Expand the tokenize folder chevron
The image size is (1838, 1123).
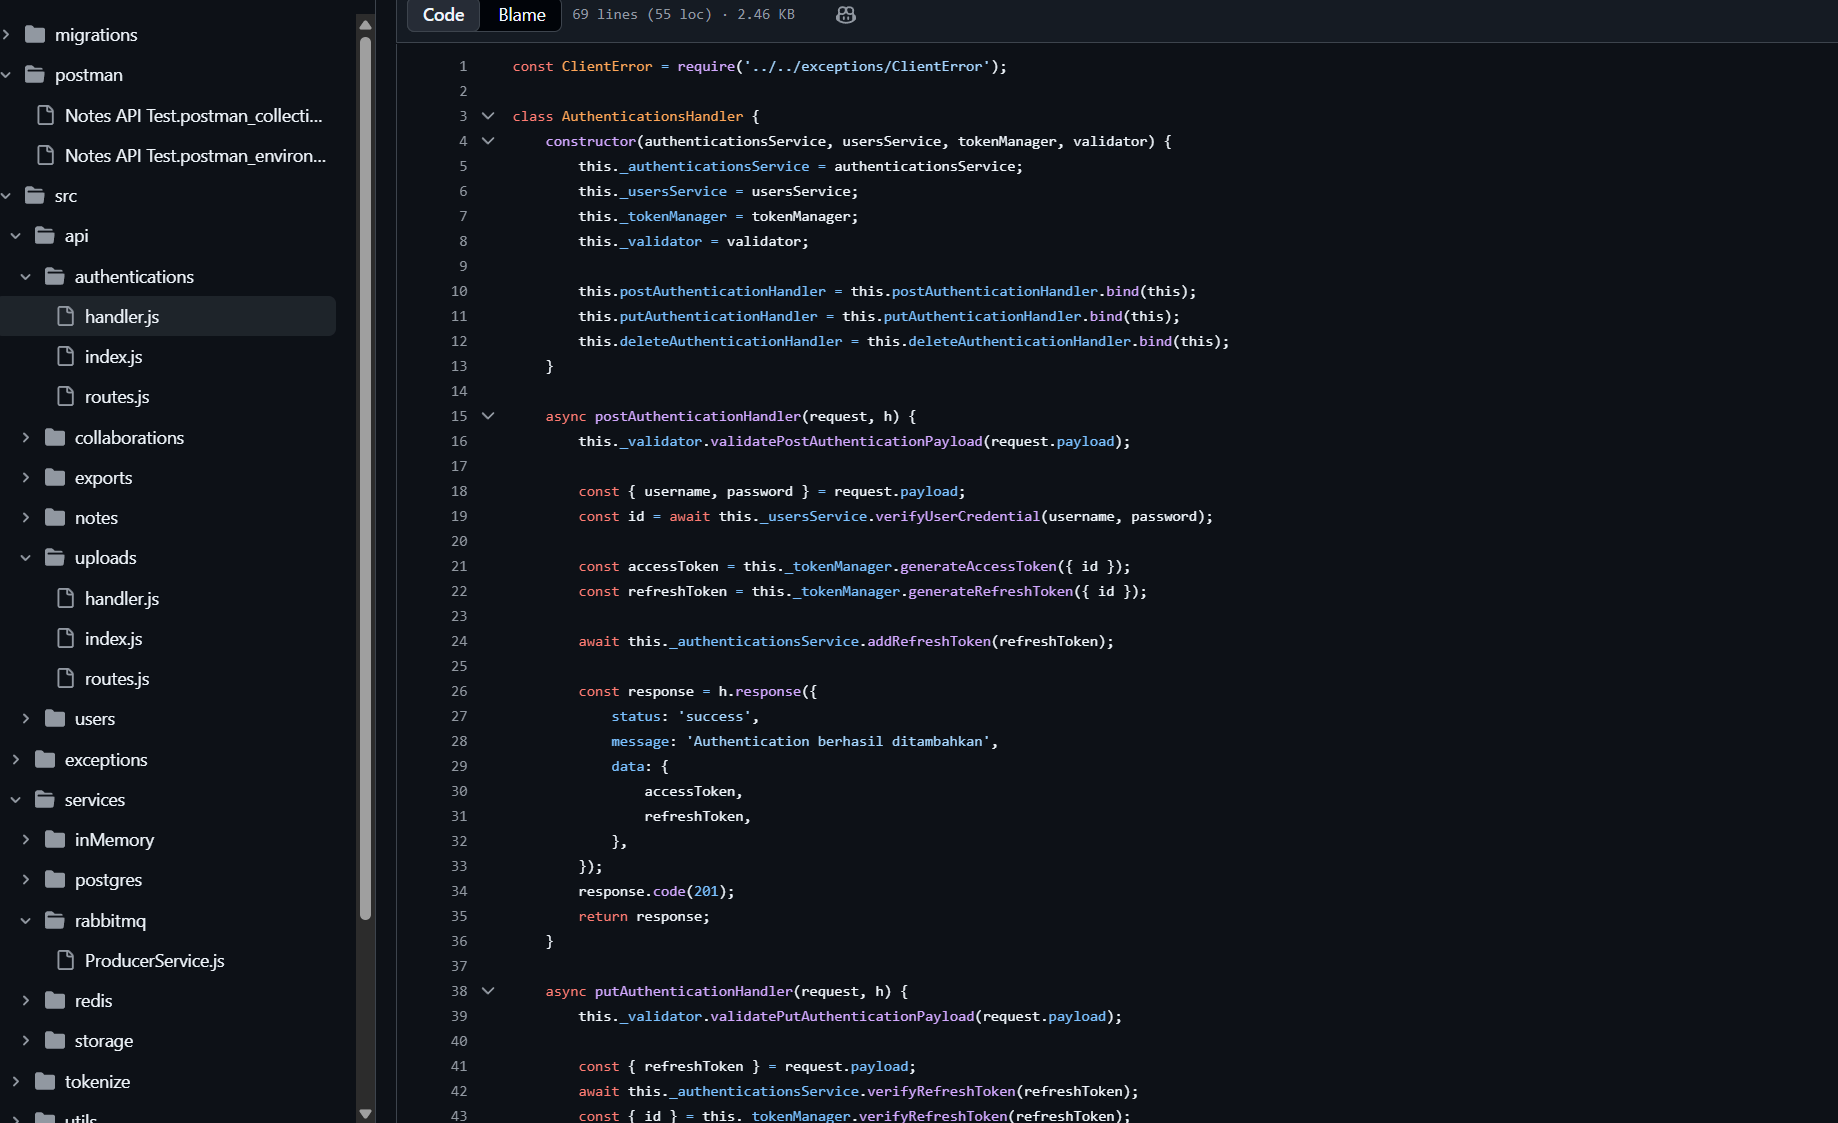[x=16, y=1082]
